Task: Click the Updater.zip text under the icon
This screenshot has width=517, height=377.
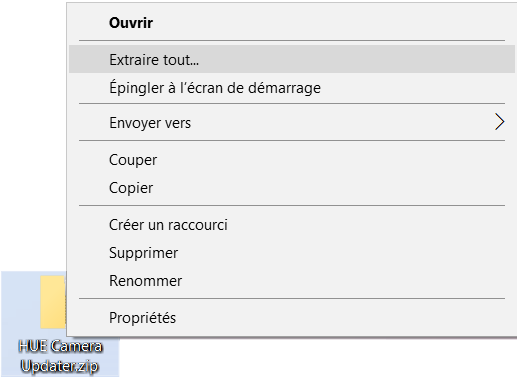Action: [x=59, y=366]
